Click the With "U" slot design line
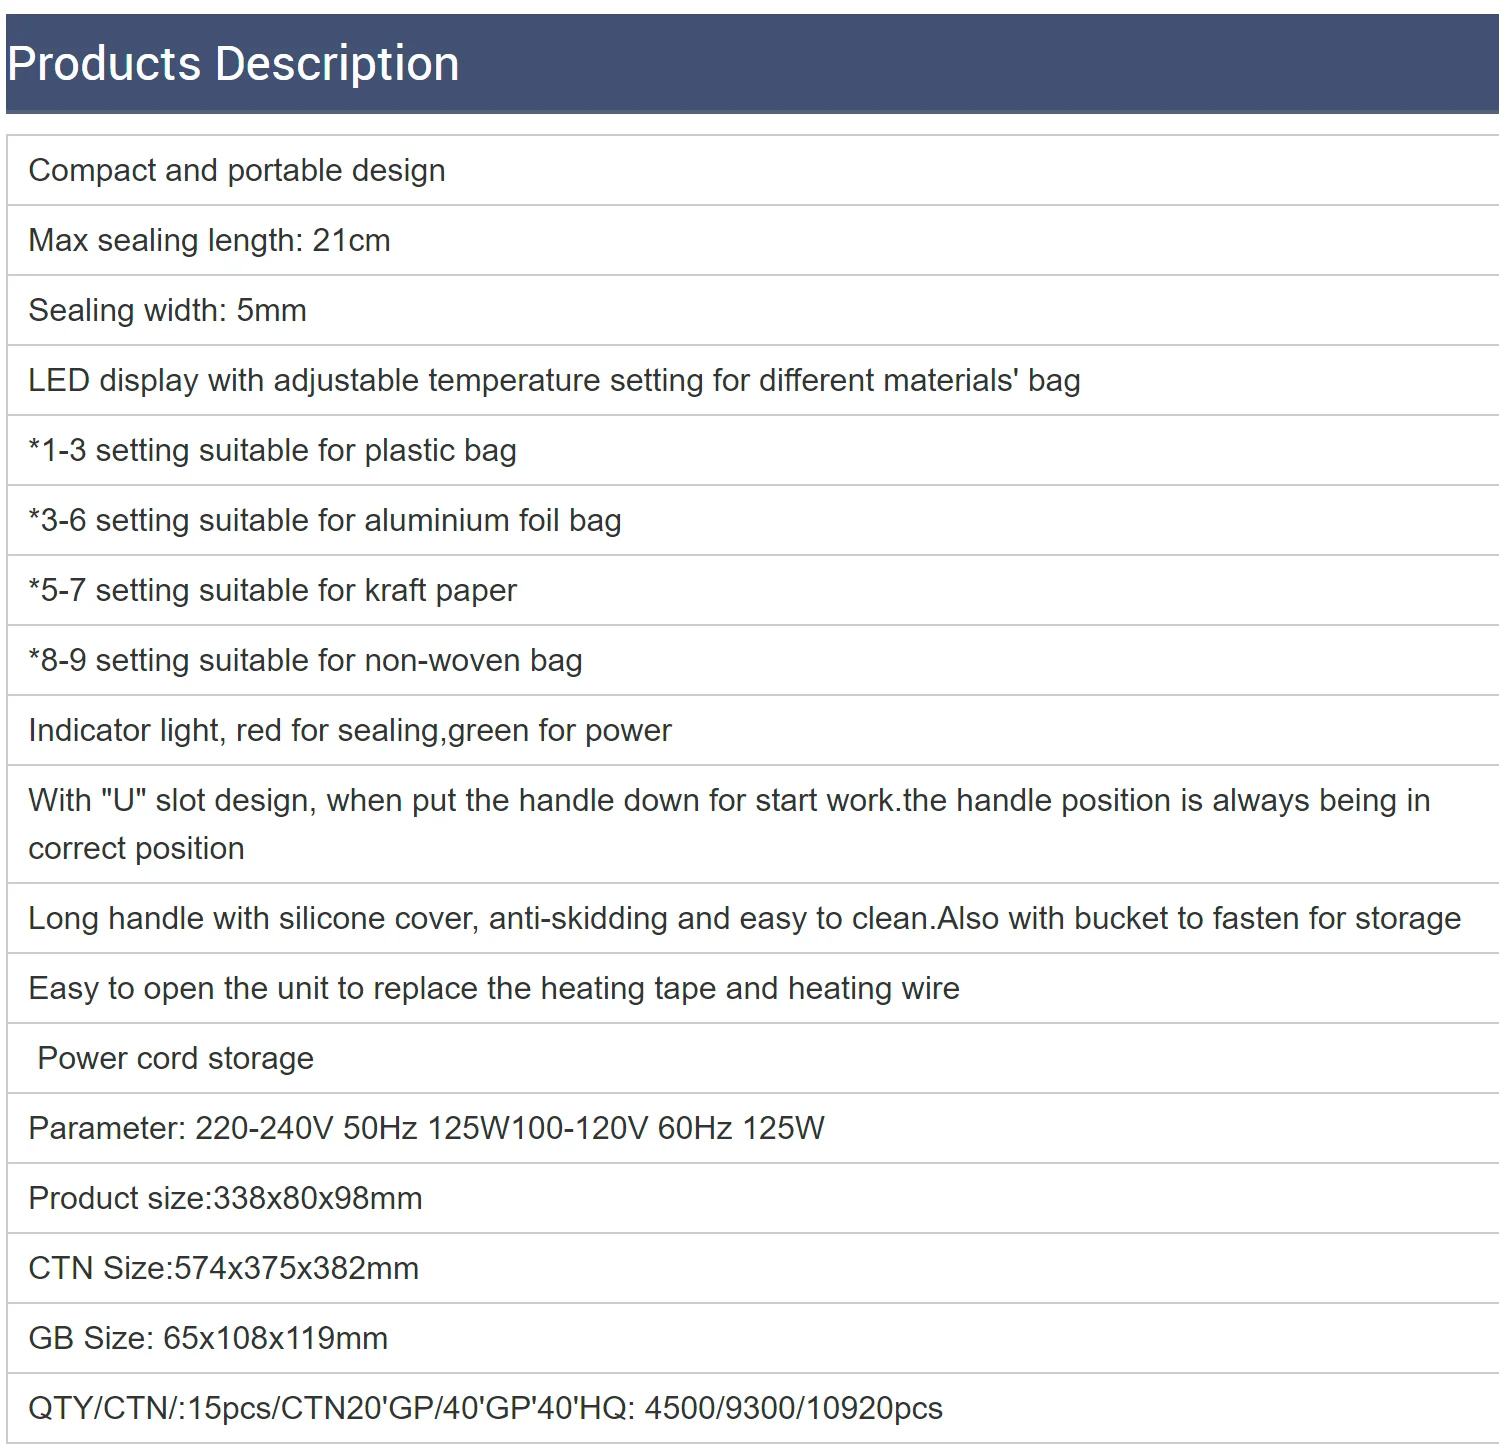Screen dimensions: 1499x1449 (x=729, y=801)
